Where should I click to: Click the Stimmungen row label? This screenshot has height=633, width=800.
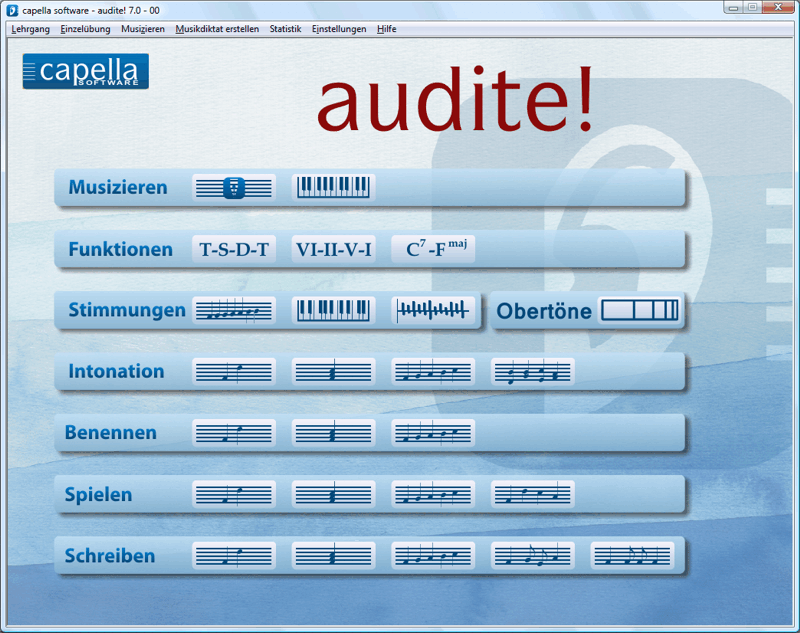(127, 310)
